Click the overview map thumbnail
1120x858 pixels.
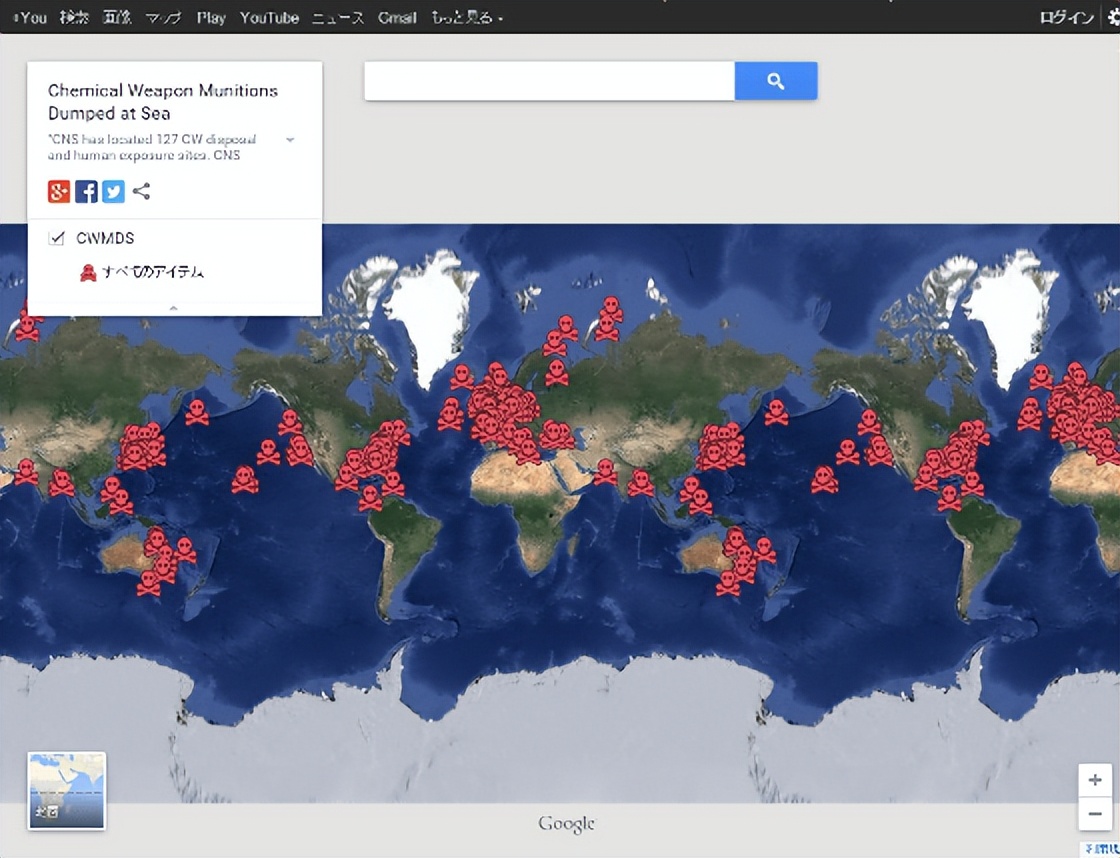[x=67, y=791]
